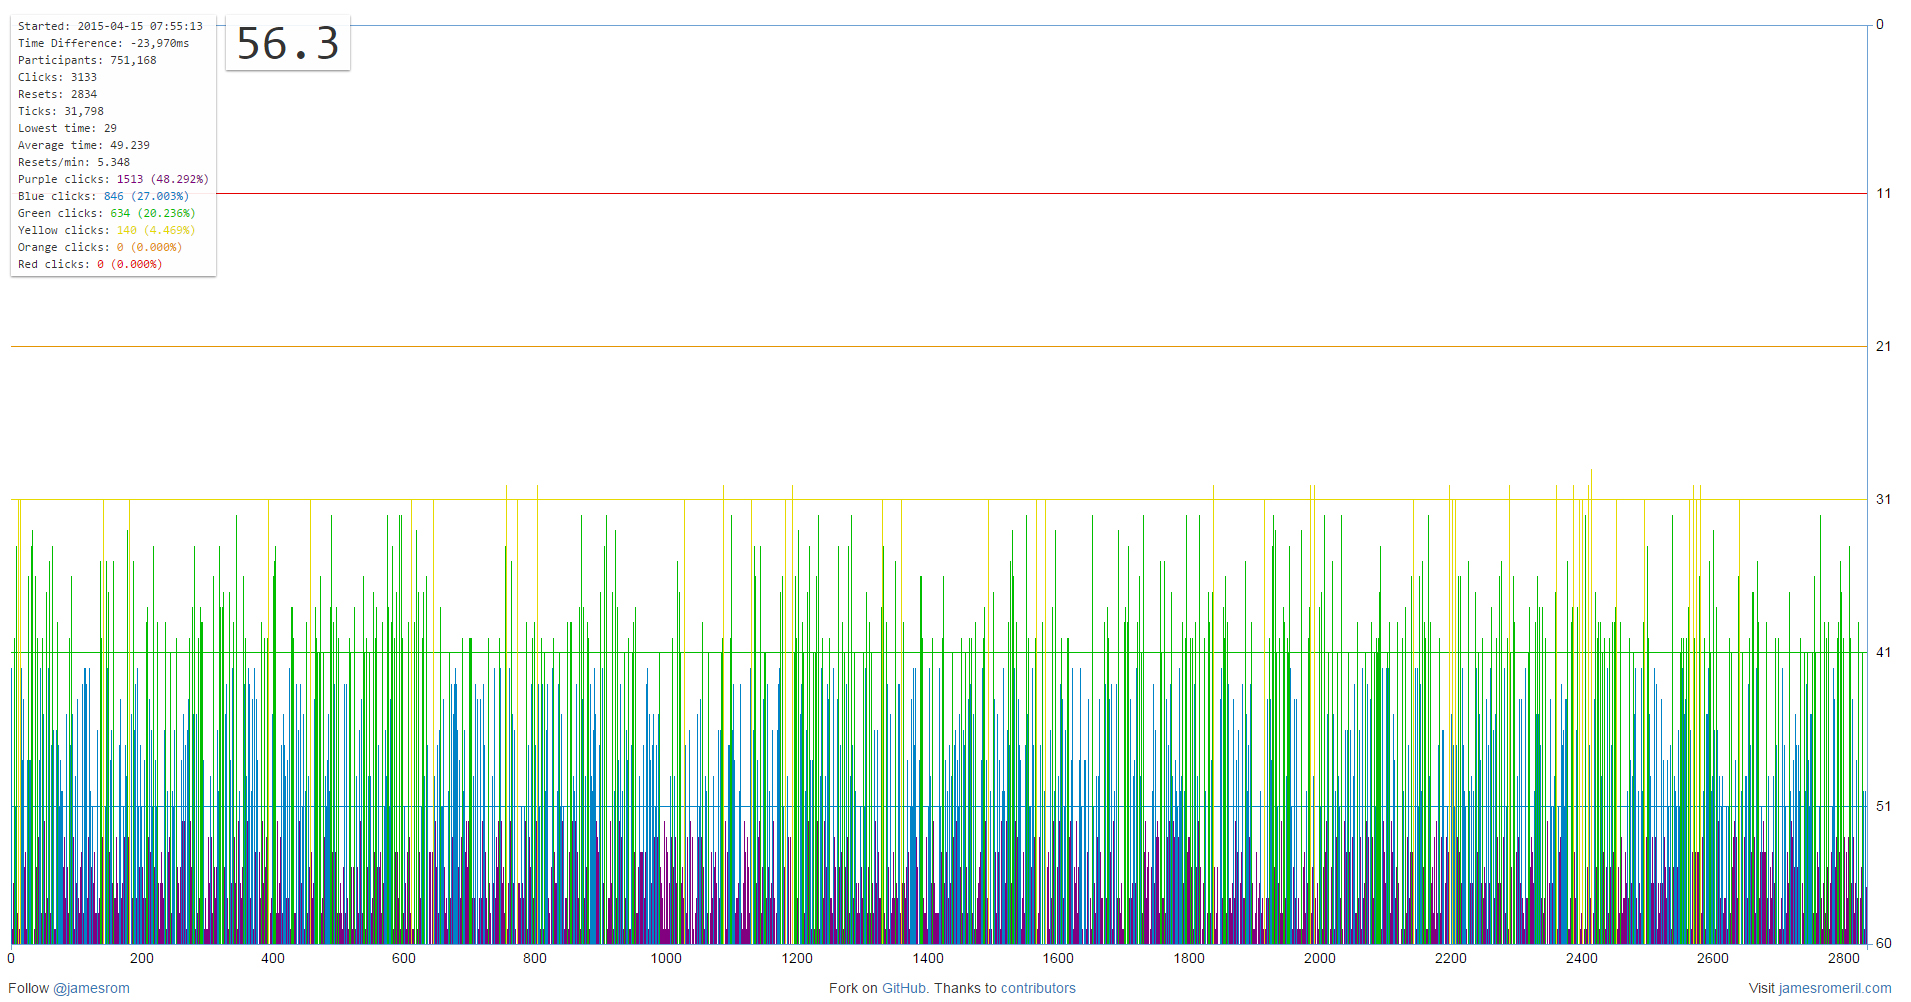Viewport: 1911px width, 1002px height.
Task: Select the Red clicks statistic
Action: (x=90, y=264)
